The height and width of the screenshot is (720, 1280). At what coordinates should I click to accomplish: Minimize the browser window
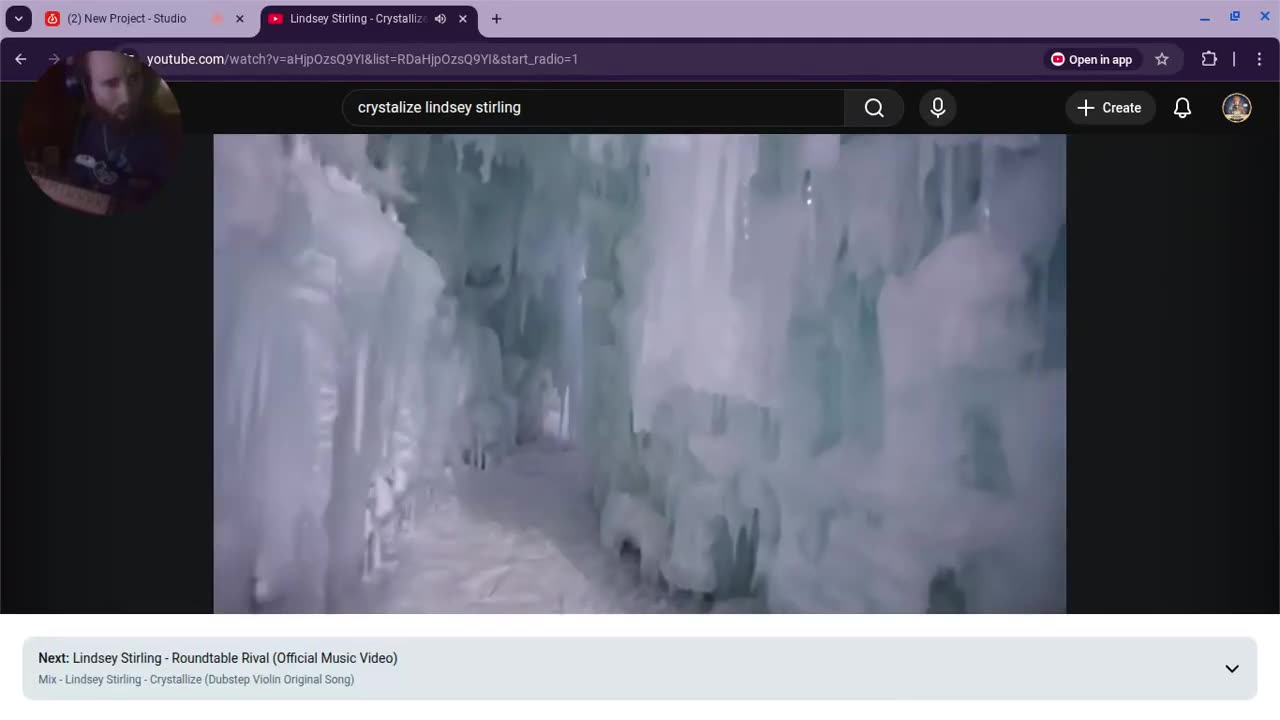click(x=1205, y=18)
